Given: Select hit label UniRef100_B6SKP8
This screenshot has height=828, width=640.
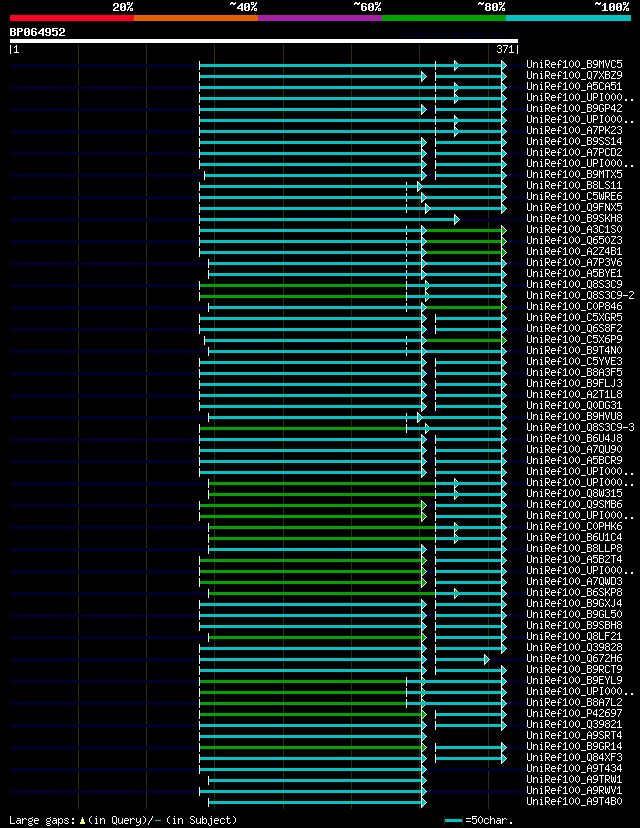Looking at the screenshot, I should (575, 592).
